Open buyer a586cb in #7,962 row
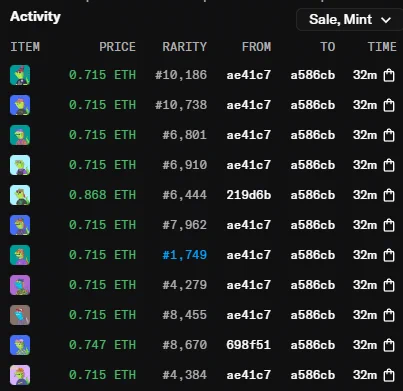The width and height of the screenshot is (403, 391). [313, 225]
